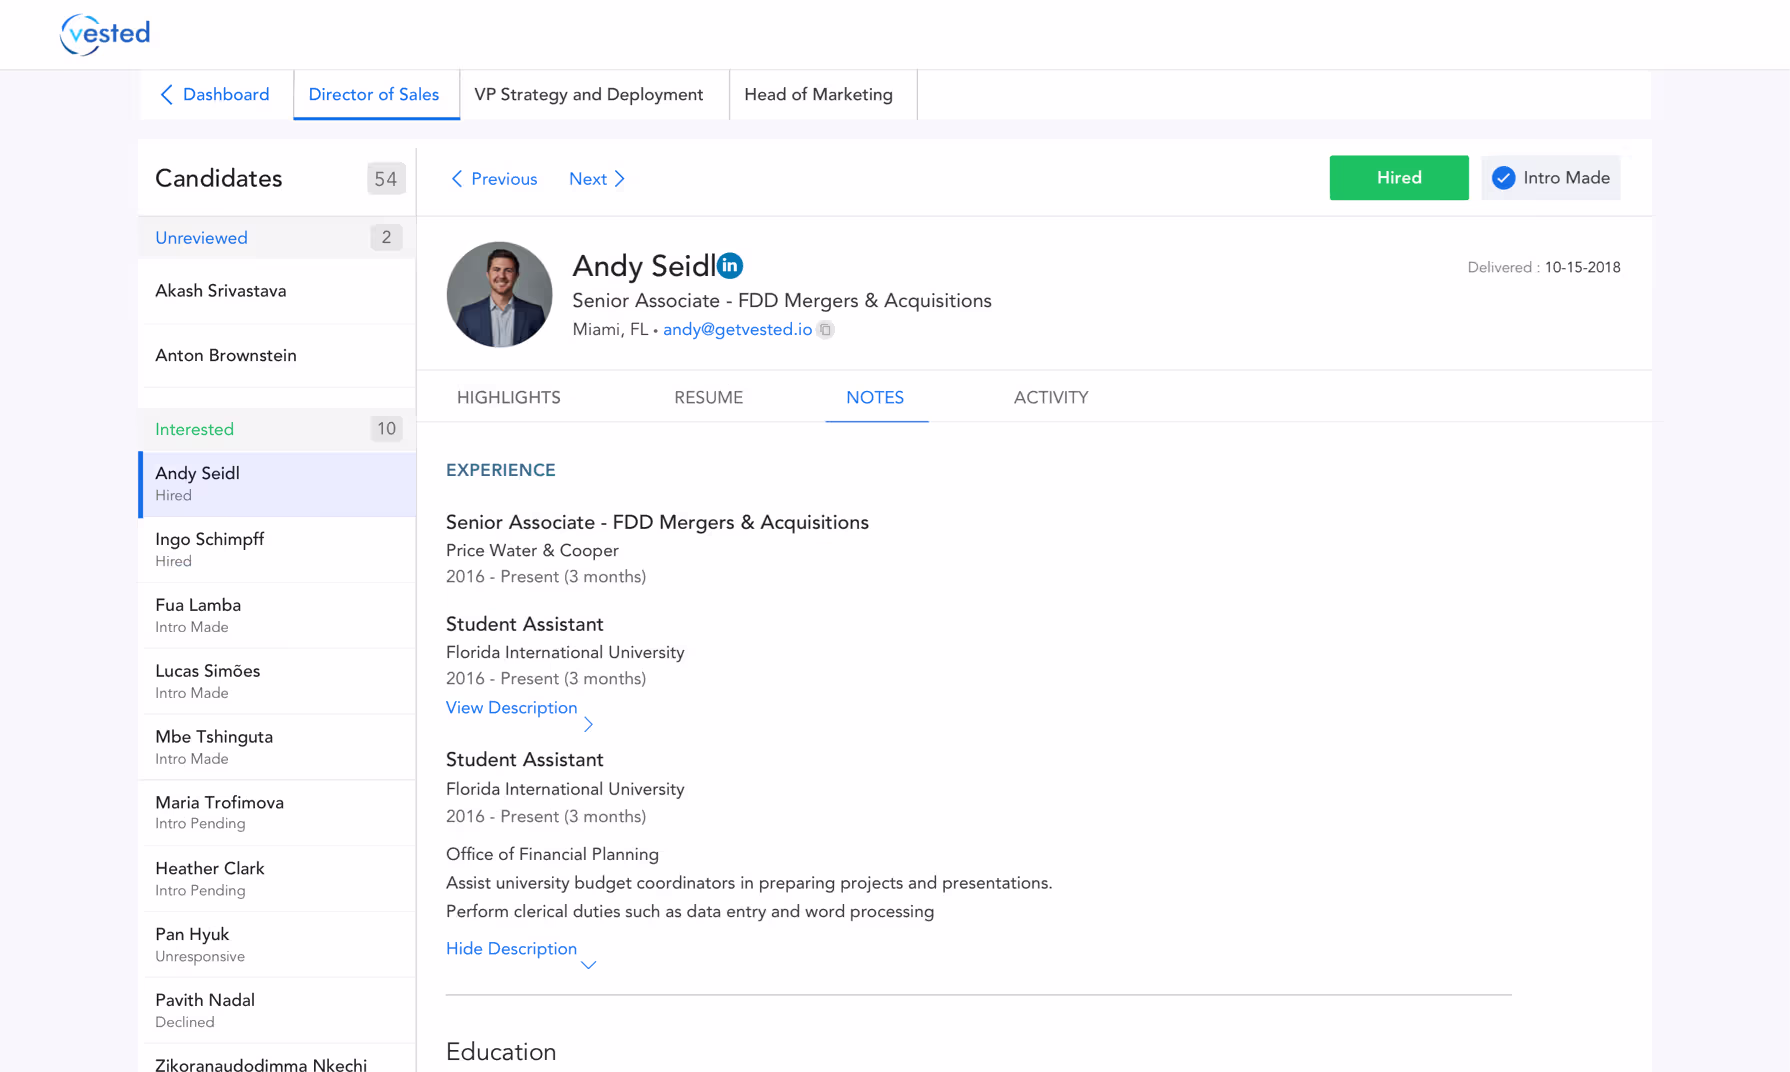Switch to the Highlights tab
Viewport: 1790px width, 1072px height.
click(x=508, y=397)
